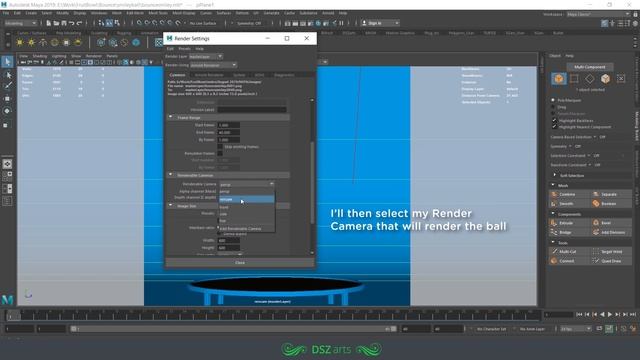Click the playback range slider bar
The image size is (640, 360).
232,329
